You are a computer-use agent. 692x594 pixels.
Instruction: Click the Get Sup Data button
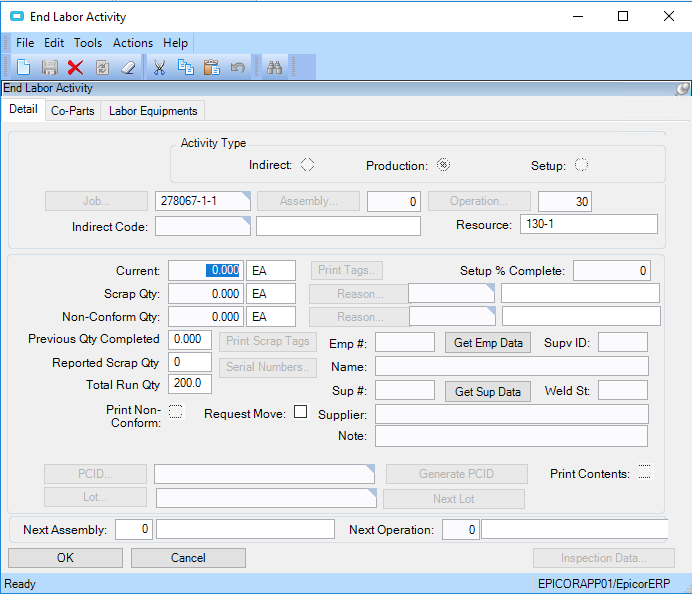[488, 391]
